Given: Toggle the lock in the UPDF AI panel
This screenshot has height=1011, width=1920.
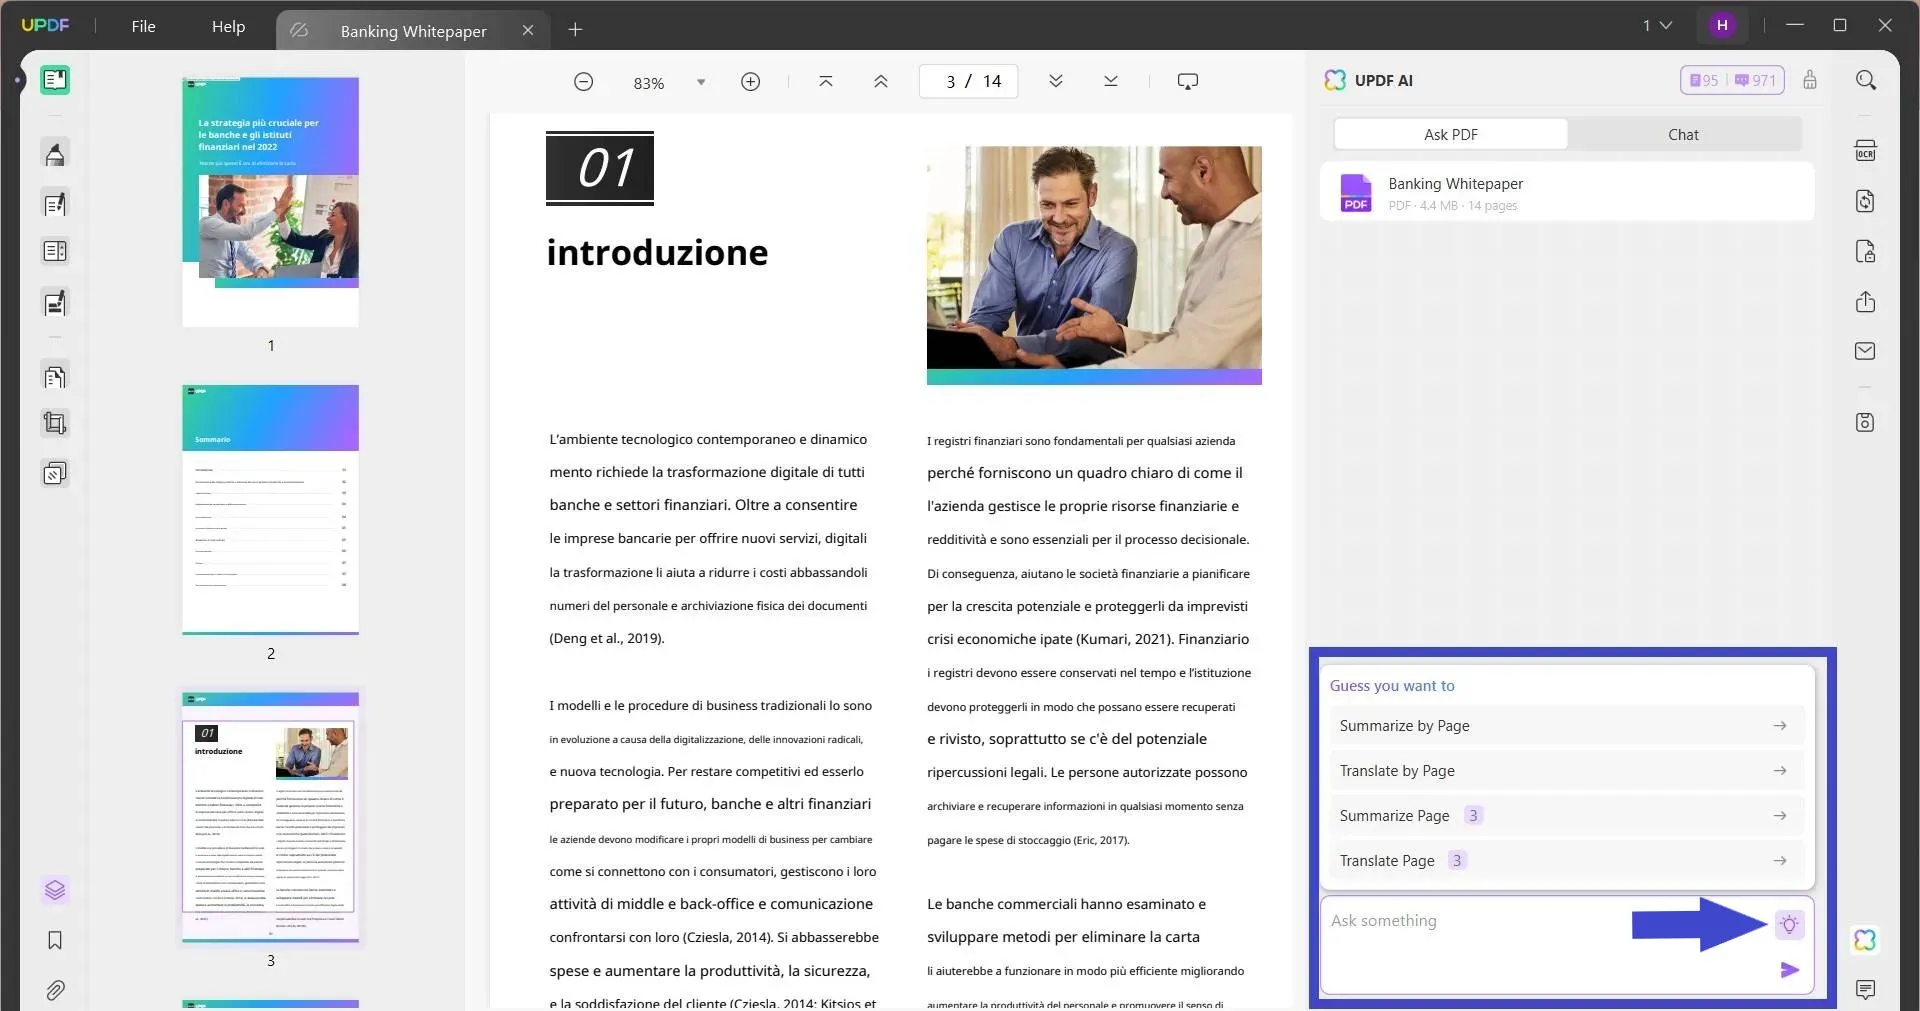Looking at the screenshot, I should [1809, 80].
